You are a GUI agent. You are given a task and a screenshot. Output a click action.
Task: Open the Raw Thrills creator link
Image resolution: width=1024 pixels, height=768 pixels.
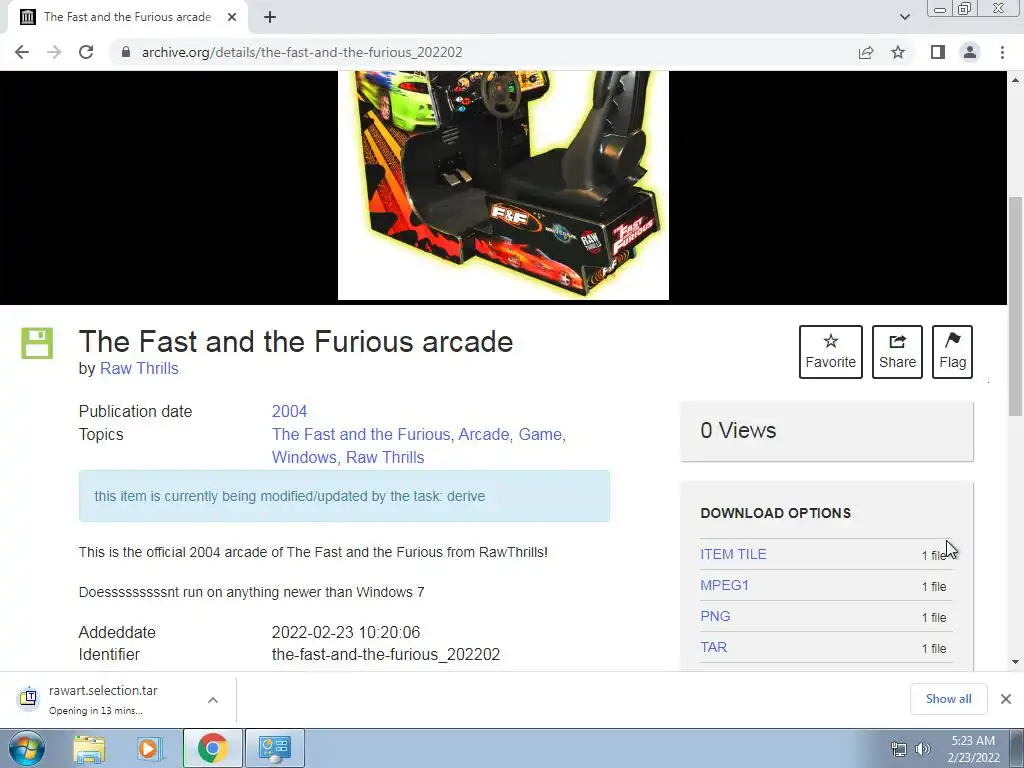(x=139, y=368)
